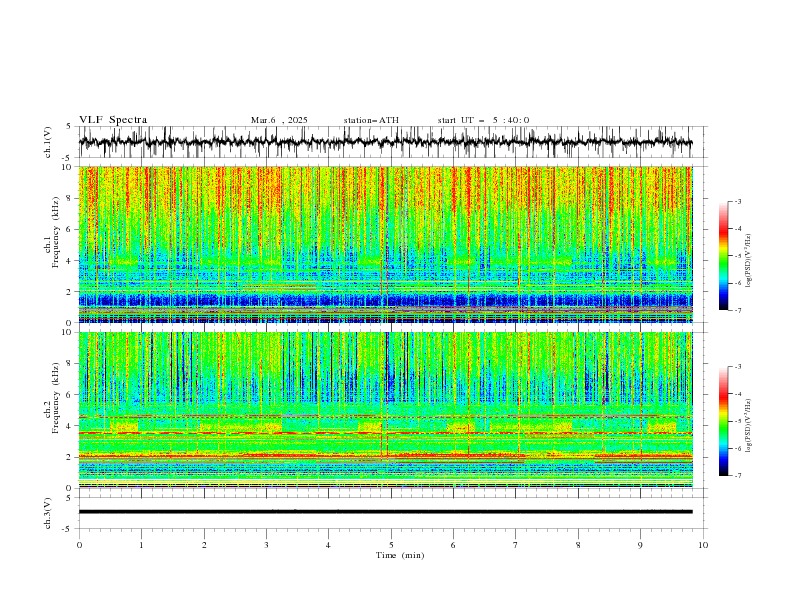Select the "Time (min)" axis title
The image size is (792, 612).
point(400,555)
